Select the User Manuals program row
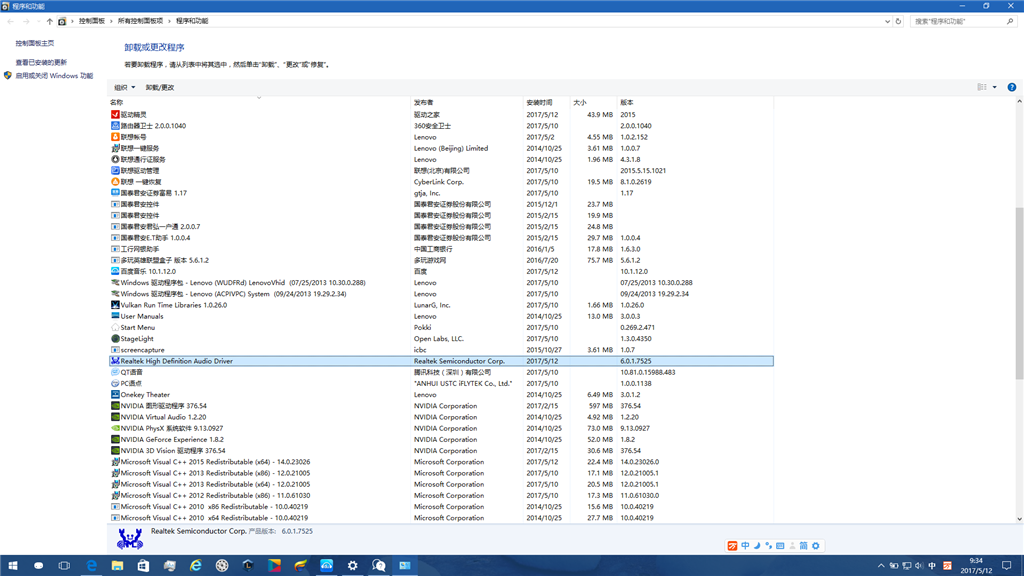 pos(441,316)
